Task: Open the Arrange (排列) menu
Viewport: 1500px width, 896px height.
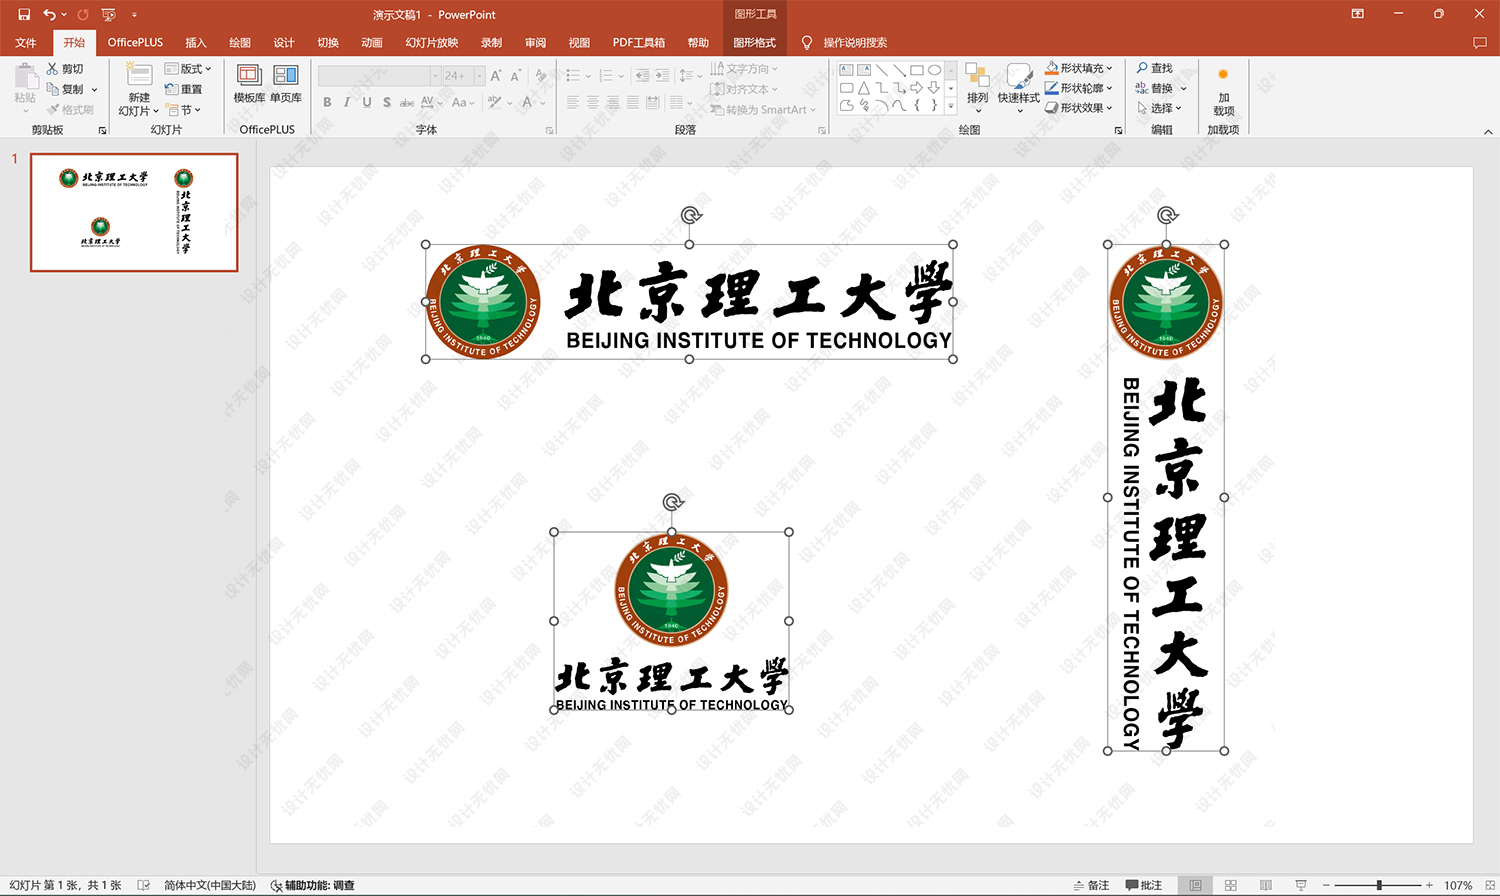Action: (977, 86)
